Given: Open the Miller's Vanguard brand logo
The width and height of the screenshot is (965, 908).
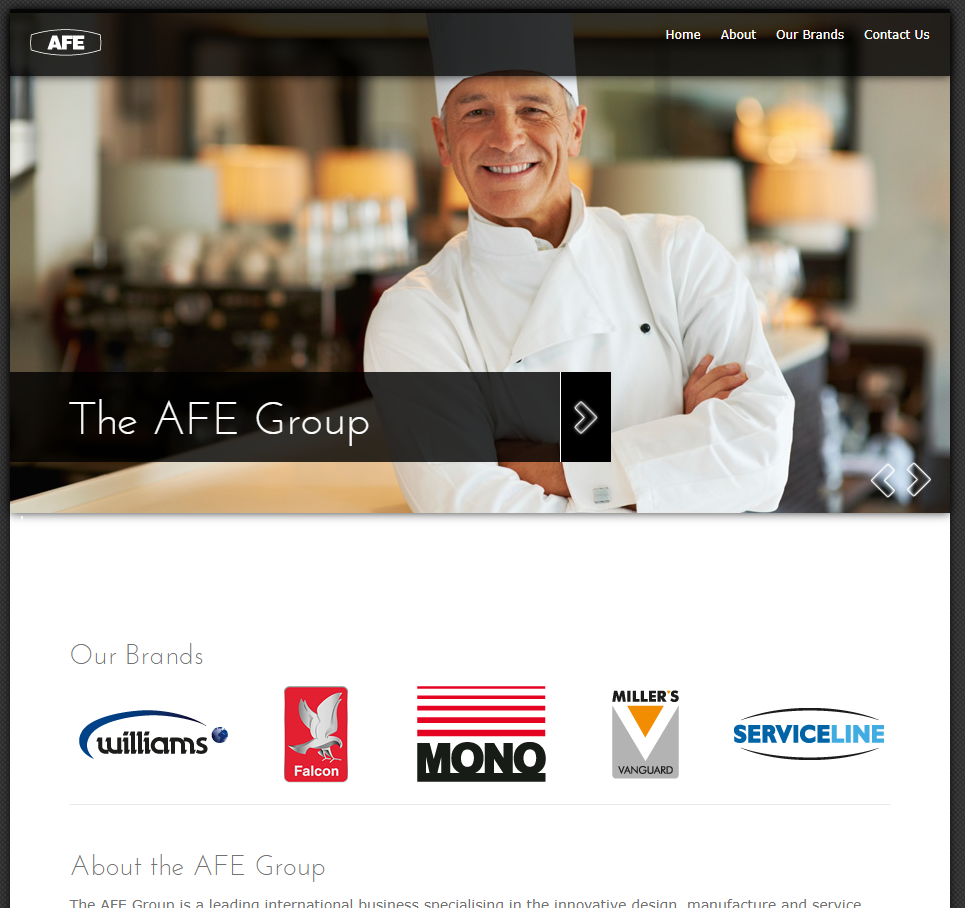Looking at the screenshot, I should [645, 734].
